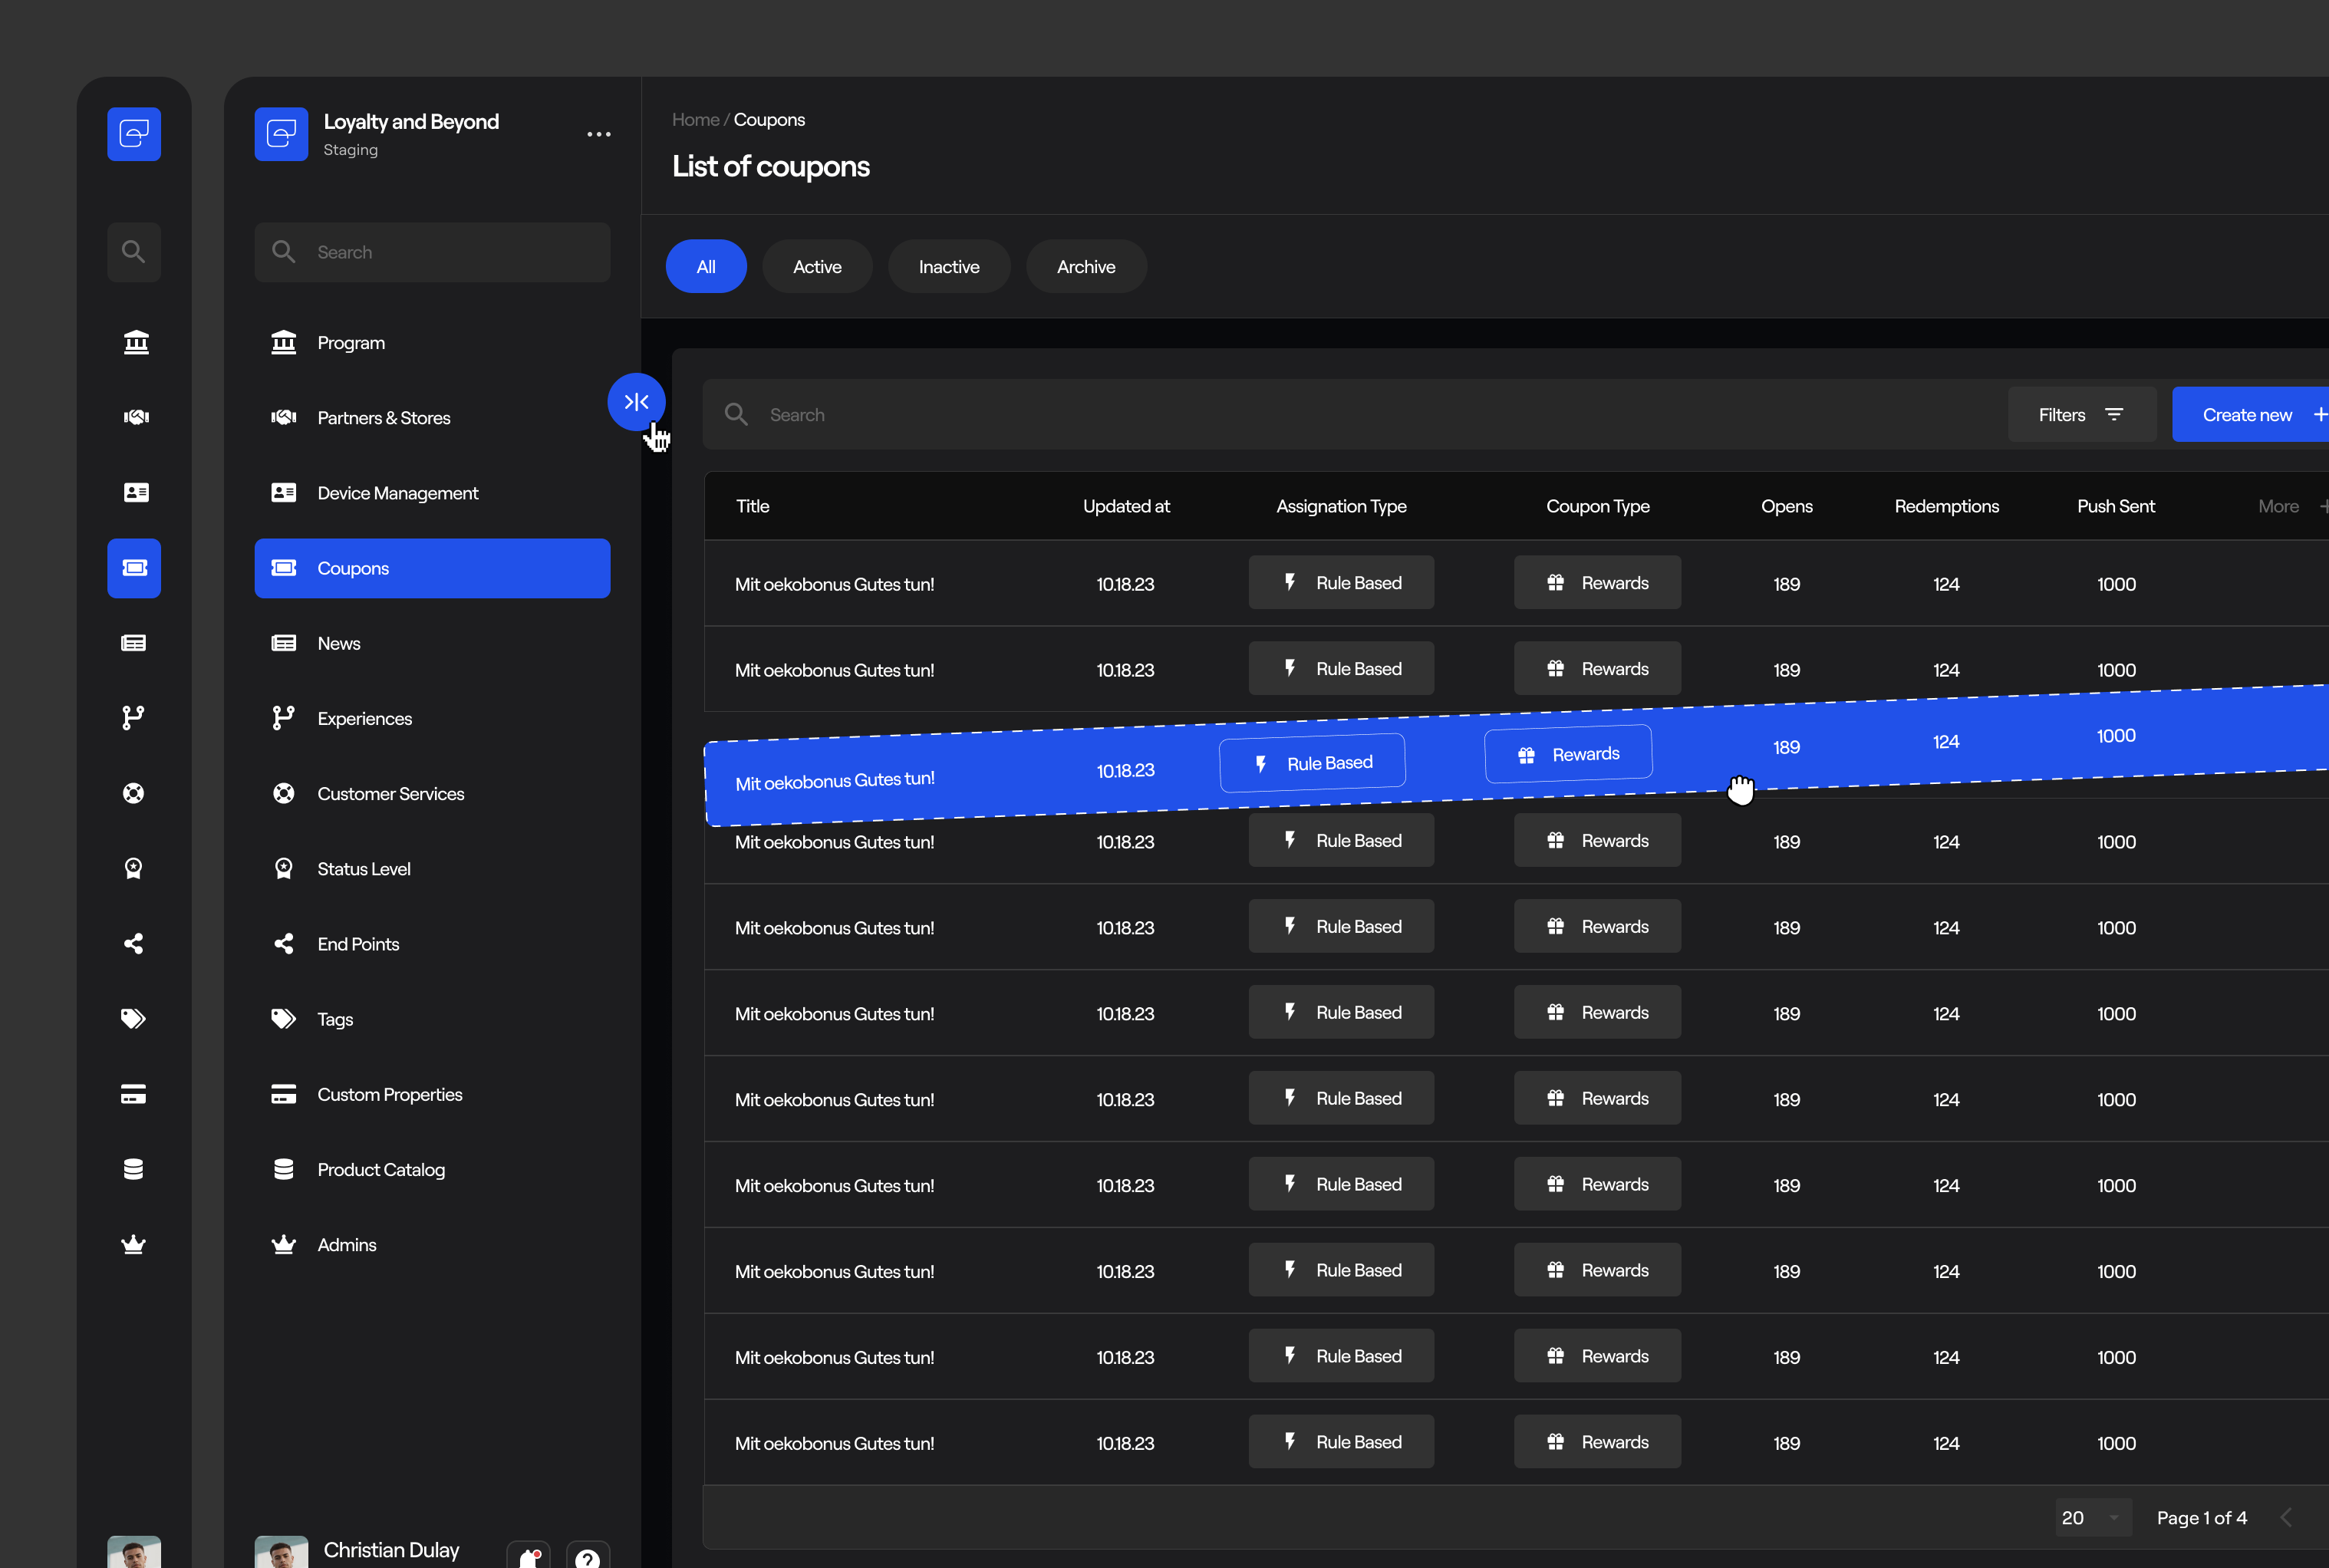Go back using the Home breadcrumb
The image size is (2329, 1568).
click(694, 119)
